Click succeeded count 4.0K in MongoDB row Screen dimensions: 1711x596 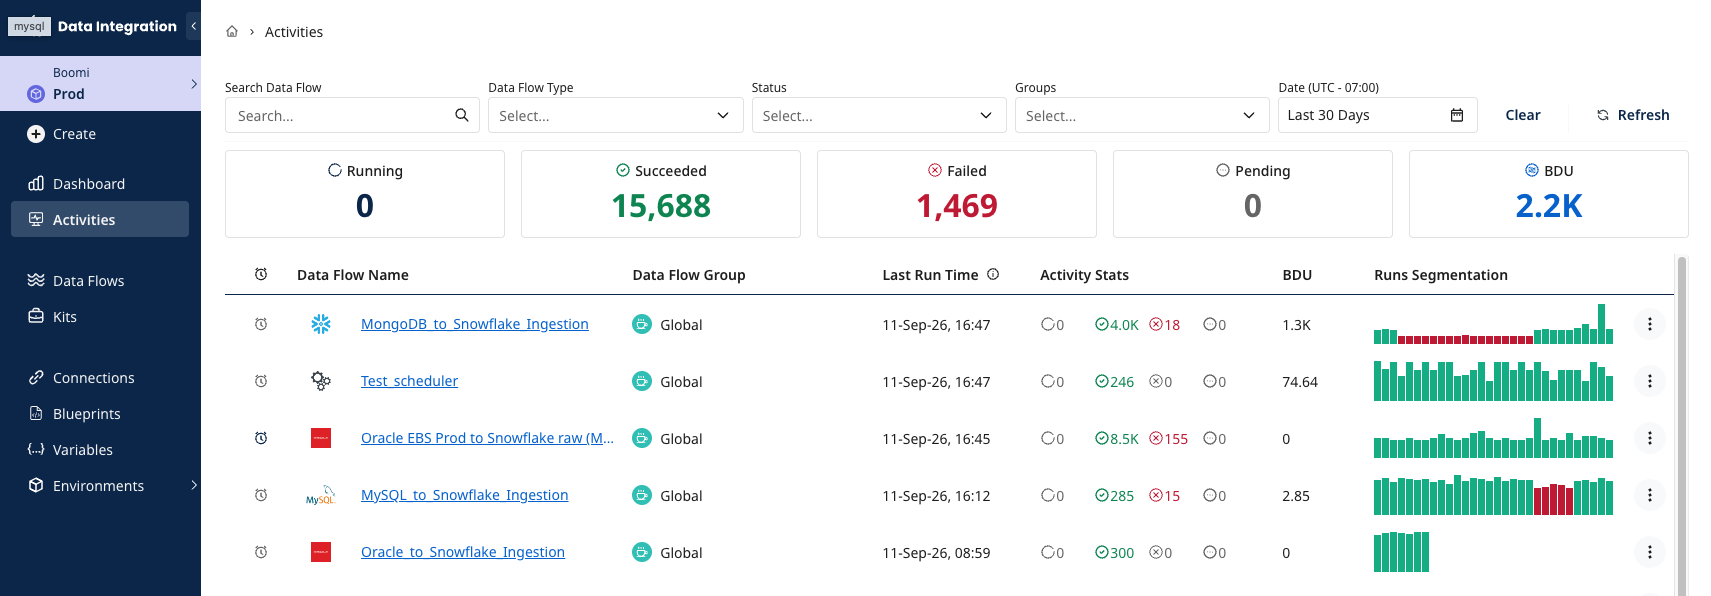coord(1117,324)
